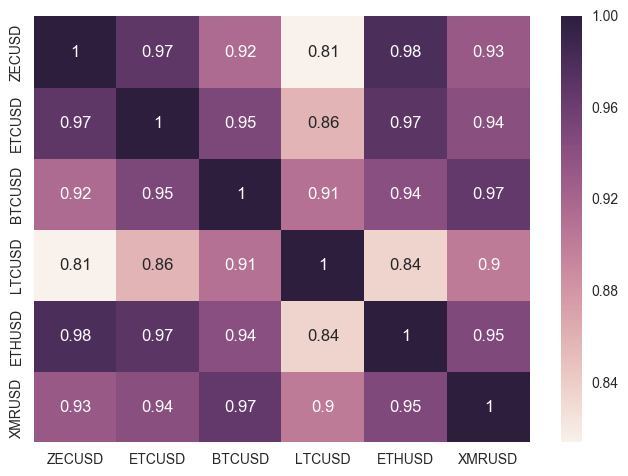Click the ETCUSD label on the bottom axis
Image resolution: width=628 pixels, height=476 pixels.
157,459
